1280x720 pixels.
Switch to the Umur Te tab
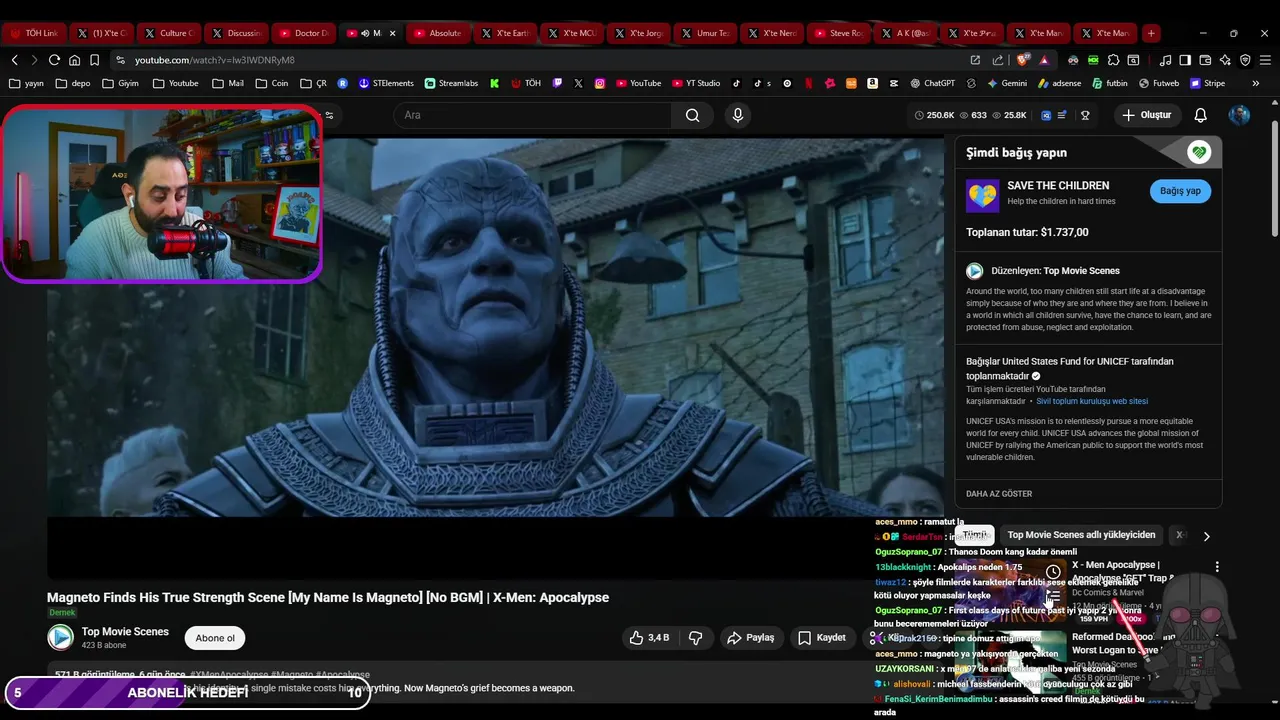[704, 33]
